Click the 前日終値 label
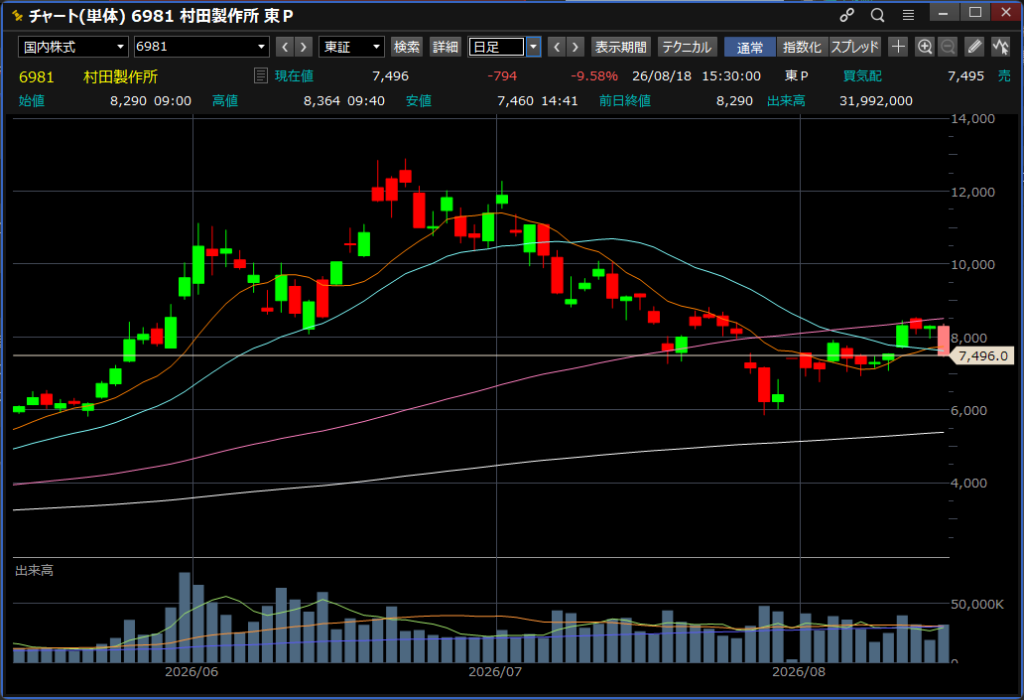1024x700 pixels. click(625, 101)
